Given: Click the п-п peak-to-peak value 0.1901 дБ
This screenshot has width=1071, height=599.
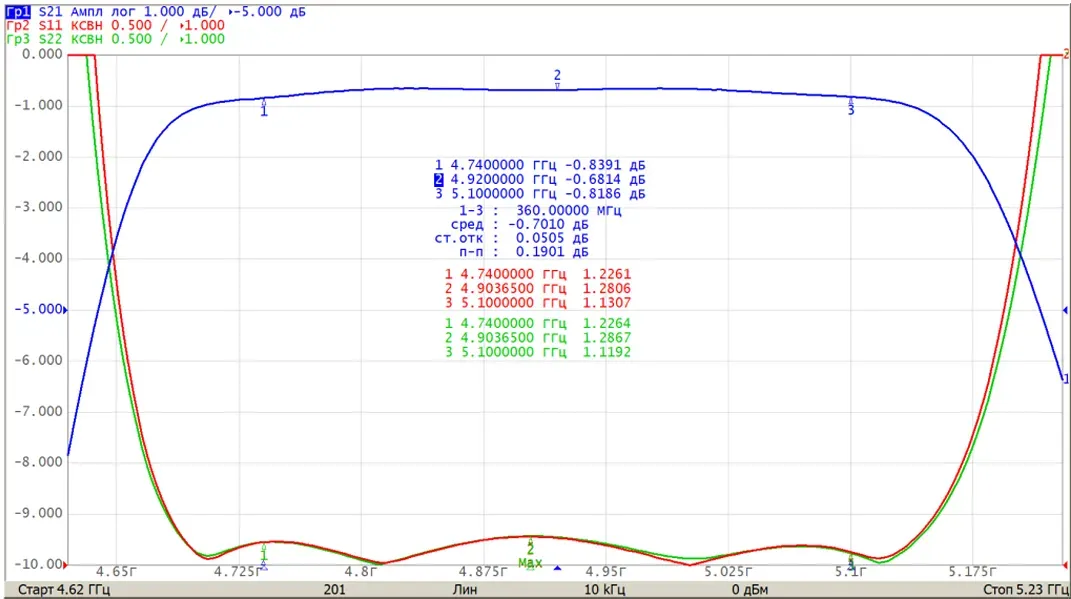Looking at the screenshot, I should tap(552, 252).
